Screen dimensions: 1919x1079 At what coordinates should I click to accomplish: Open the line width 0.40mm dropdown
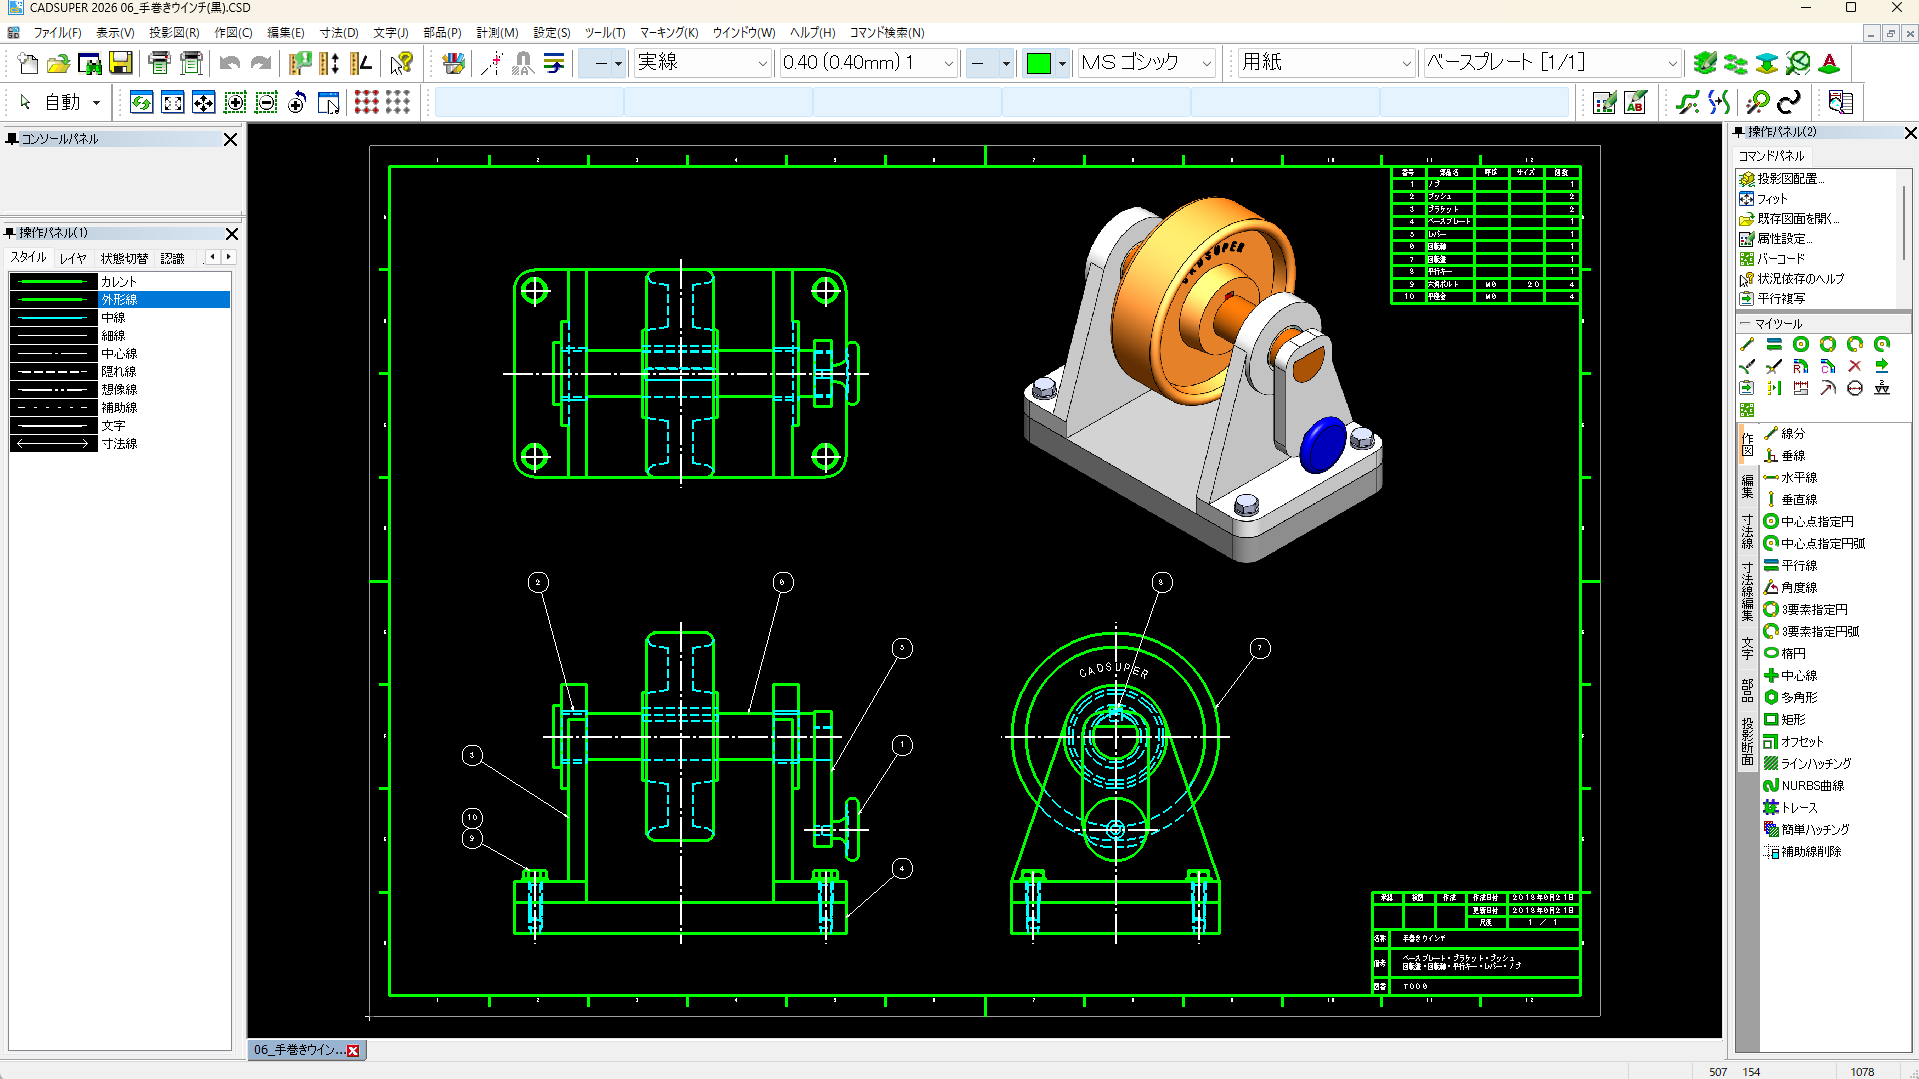pyautogui.click(x=868, y=63)
